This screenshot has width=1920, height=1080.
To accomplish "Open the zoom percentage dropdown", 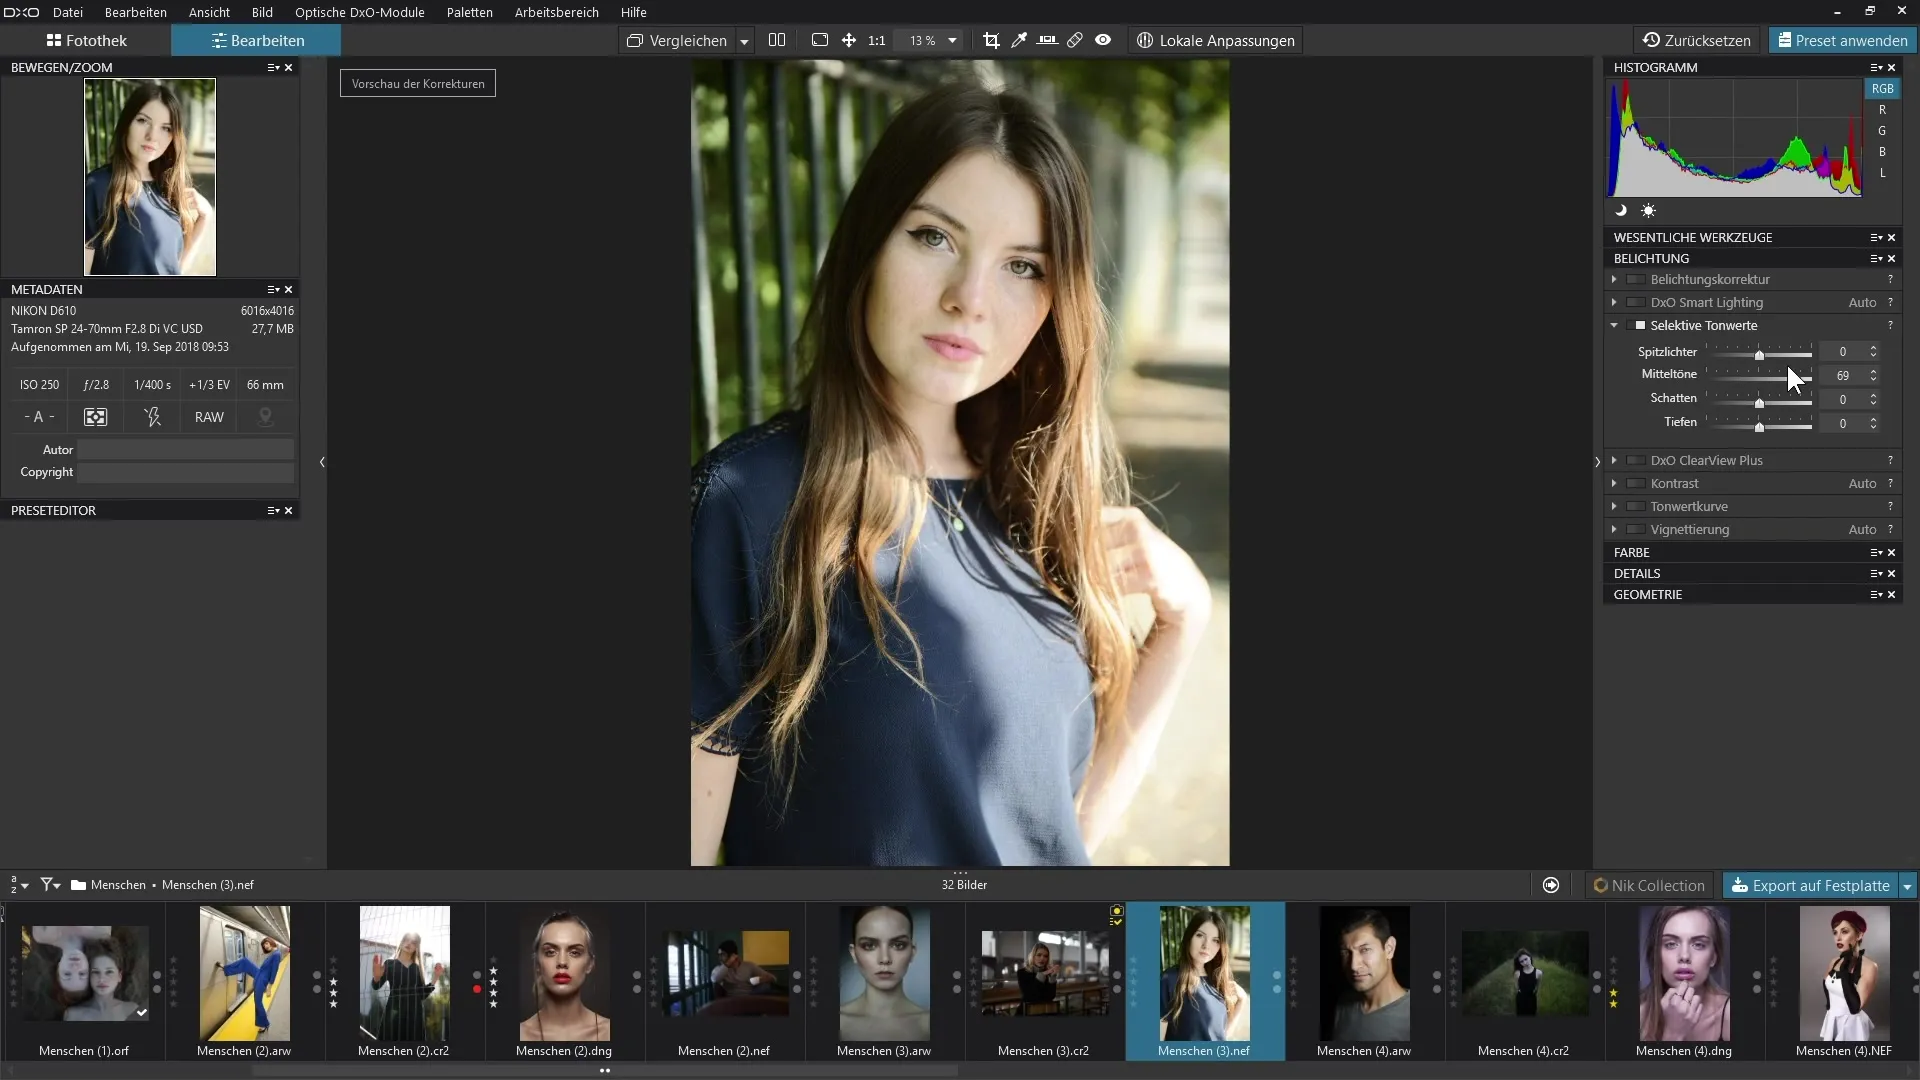I will tap(952, 41).
